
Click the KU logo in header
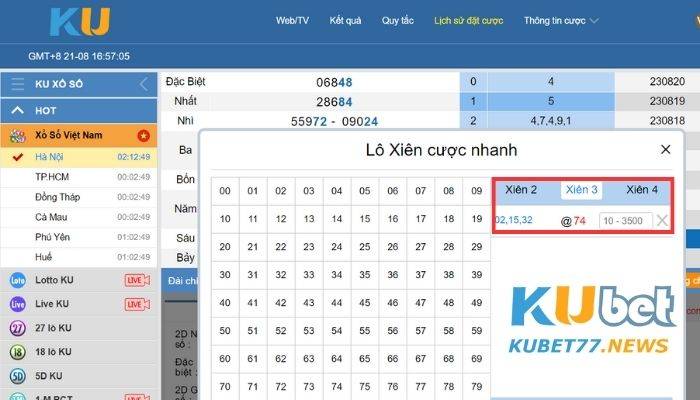click(x=79, y=22)
